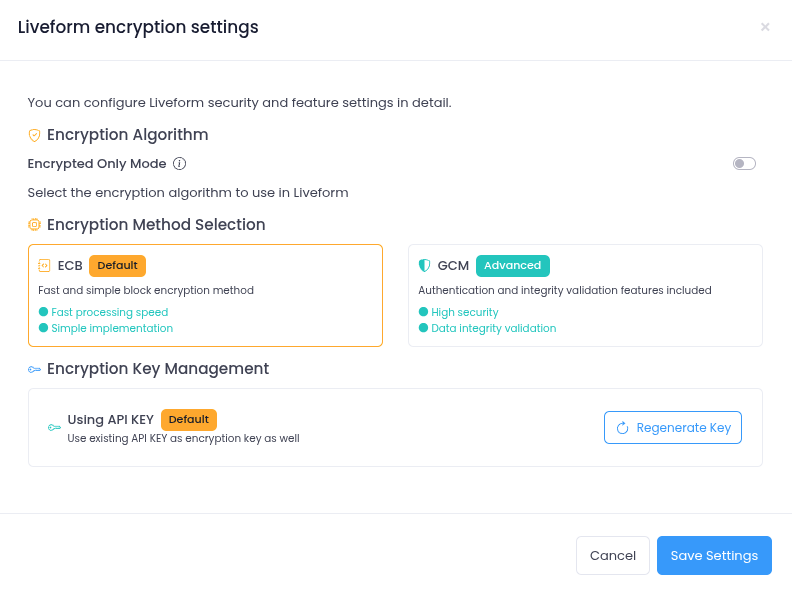Click the key icon next to Using API KEY
Screen dimensions: 792x591
54,428
